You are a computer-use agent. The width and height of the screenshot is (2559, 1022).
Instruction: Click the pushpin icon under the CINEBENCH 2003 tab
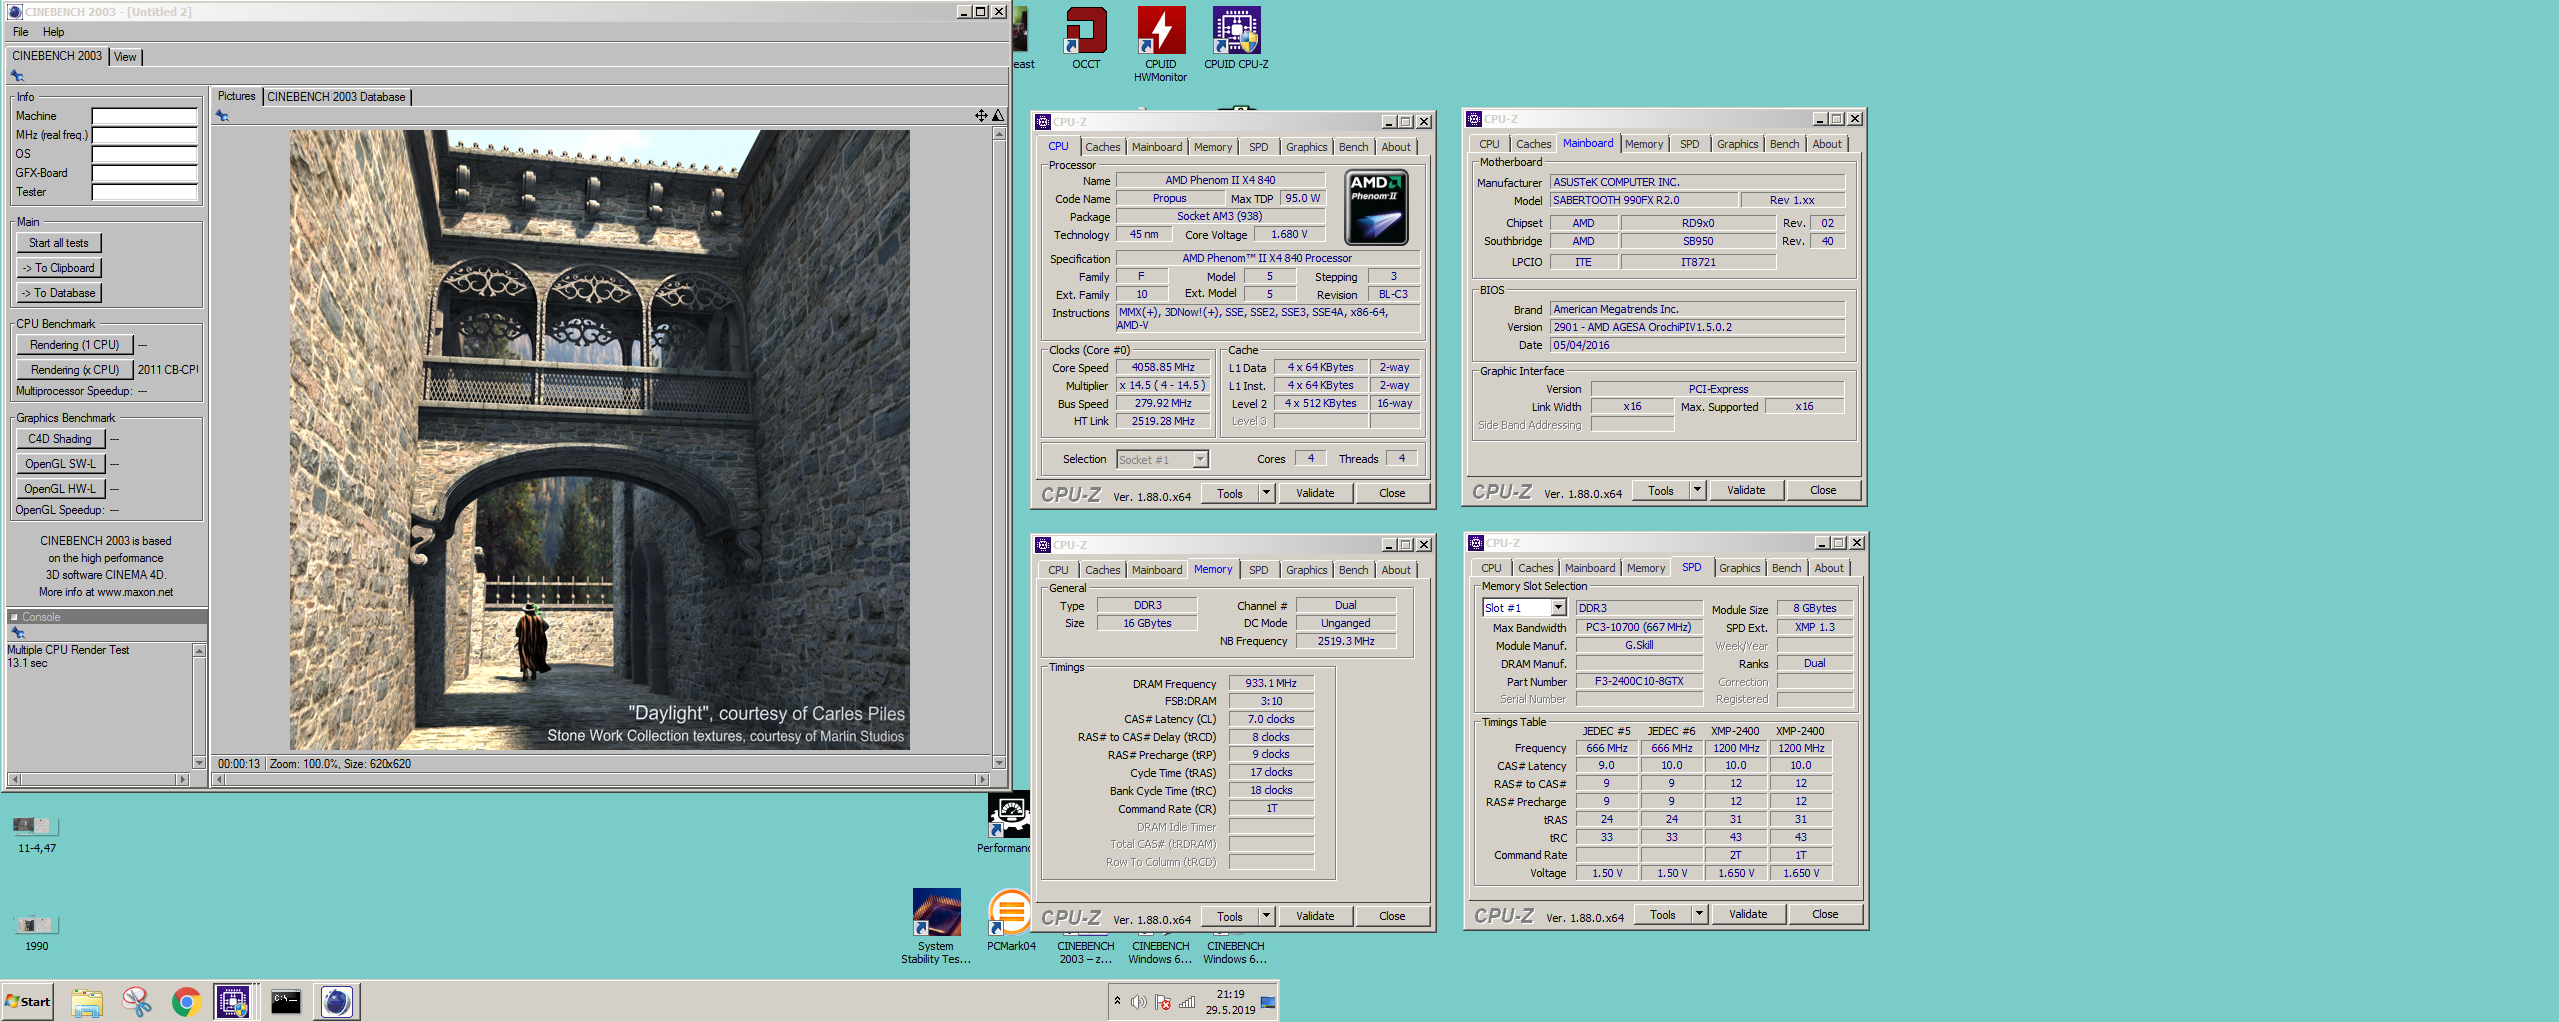tap(17, 76)
